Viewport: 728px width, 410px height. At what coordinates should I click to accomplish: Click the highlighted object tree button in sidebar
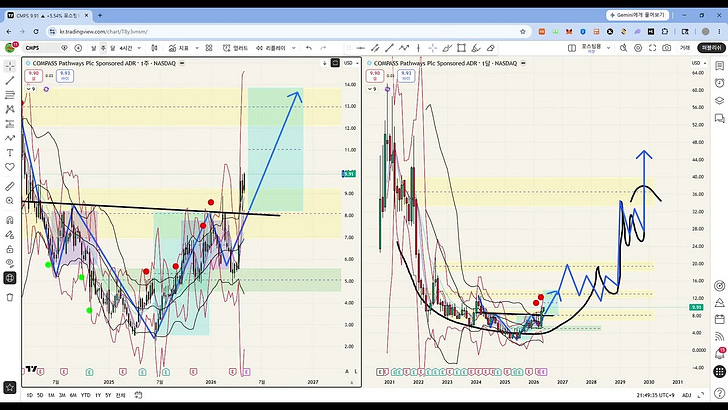10,278
